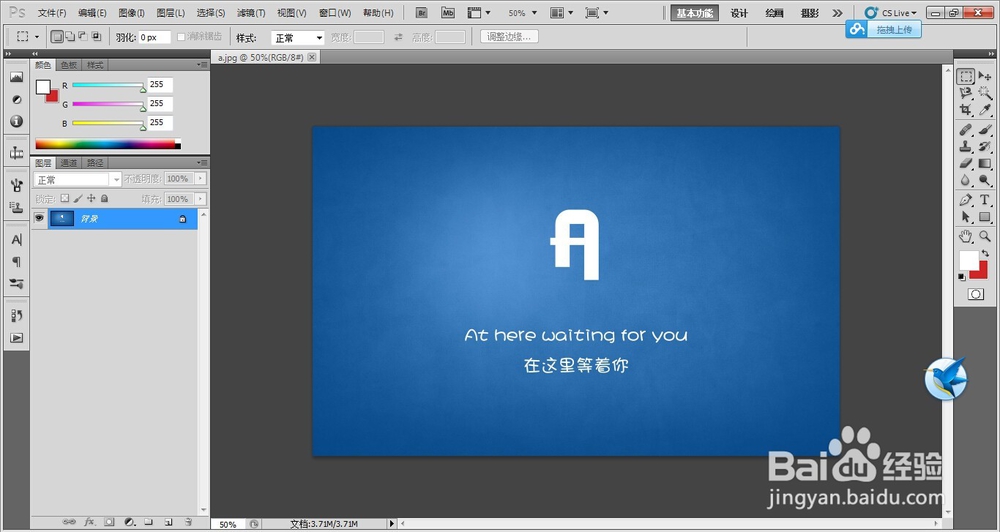Choose Subtract from Selection mode
The image size is (1000, 532).
(83, 37)
